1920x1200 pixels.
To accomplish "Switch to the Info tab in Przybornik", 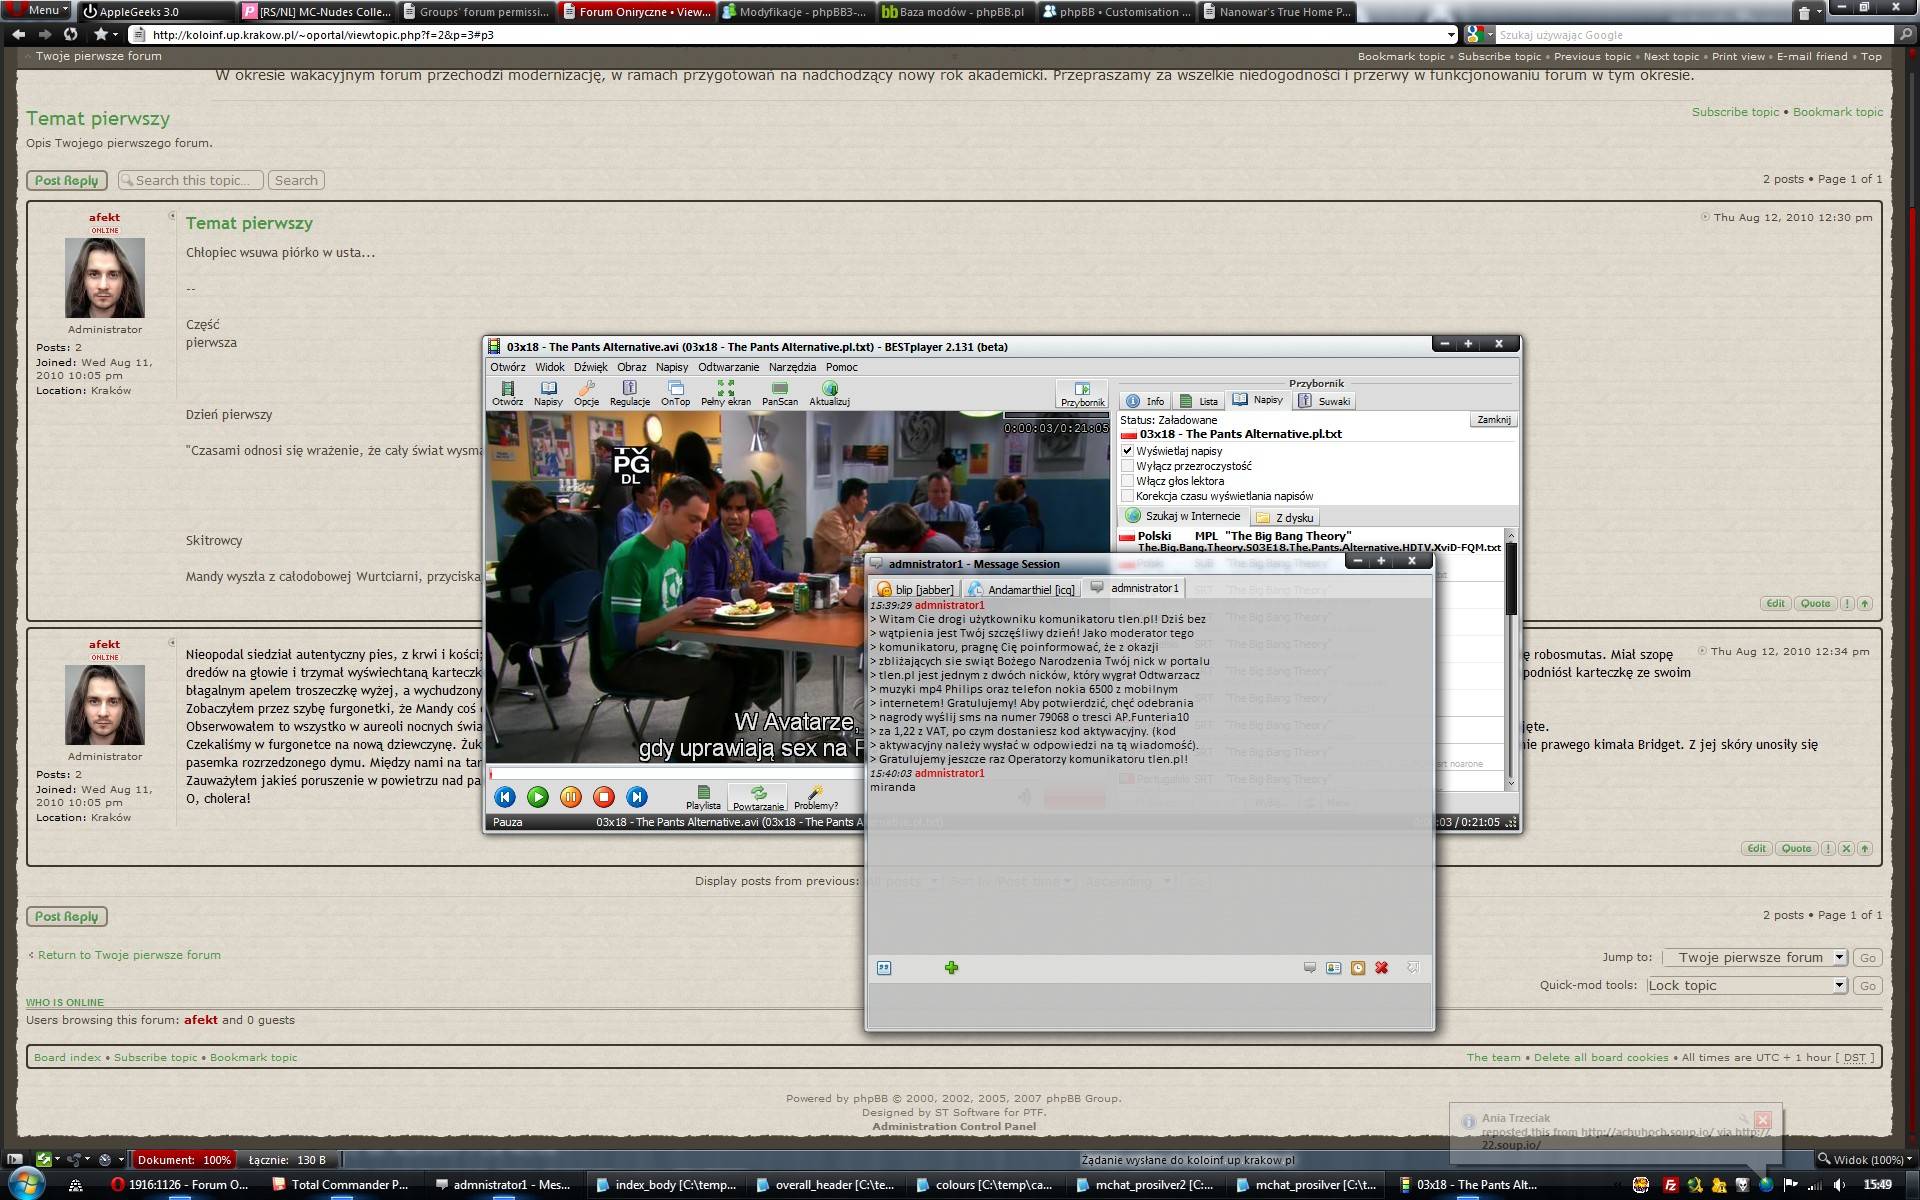I will coord(1145,401).
